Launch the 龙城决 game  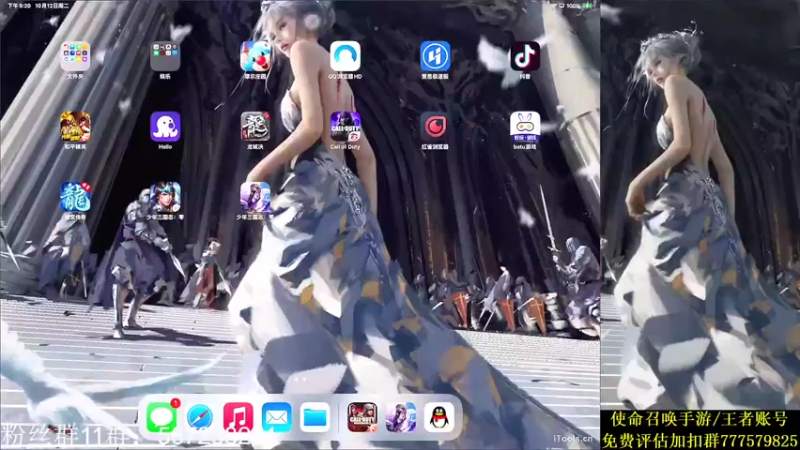(255, 127)
